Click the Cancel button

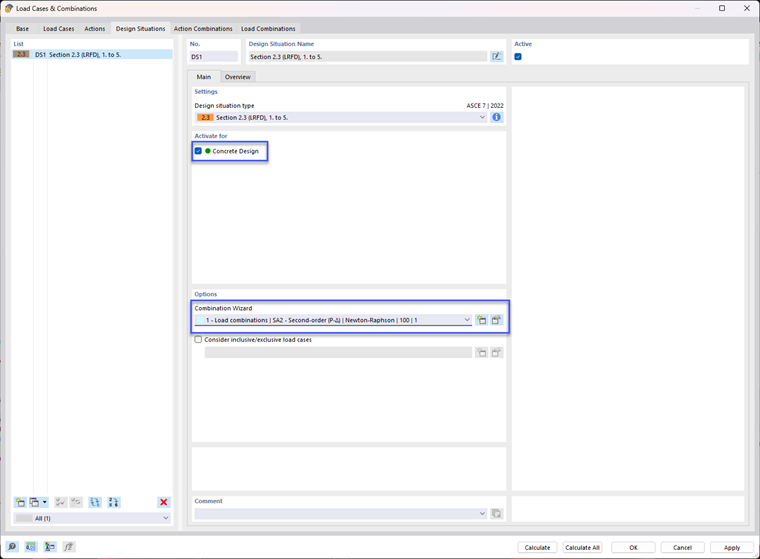tap(682, 547)
